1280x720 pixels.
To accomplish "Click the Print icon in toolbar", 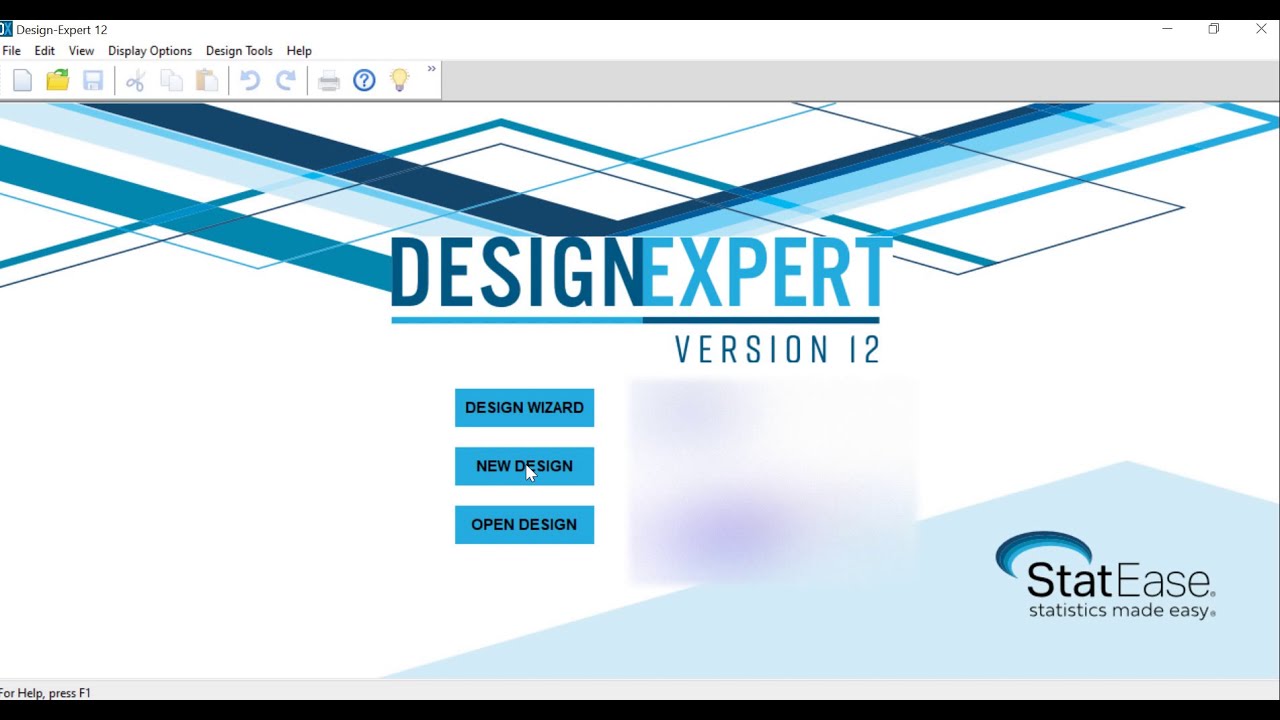I will point(329,81).
